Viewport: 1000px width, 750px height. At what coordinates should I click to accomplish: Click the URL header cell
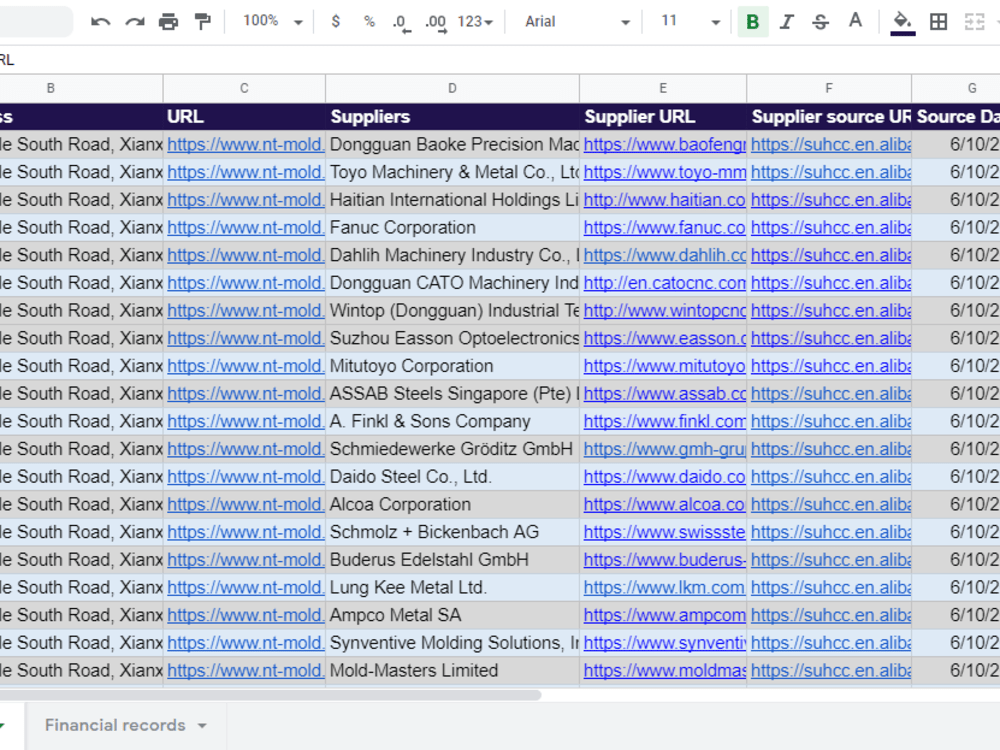point(244,117)
